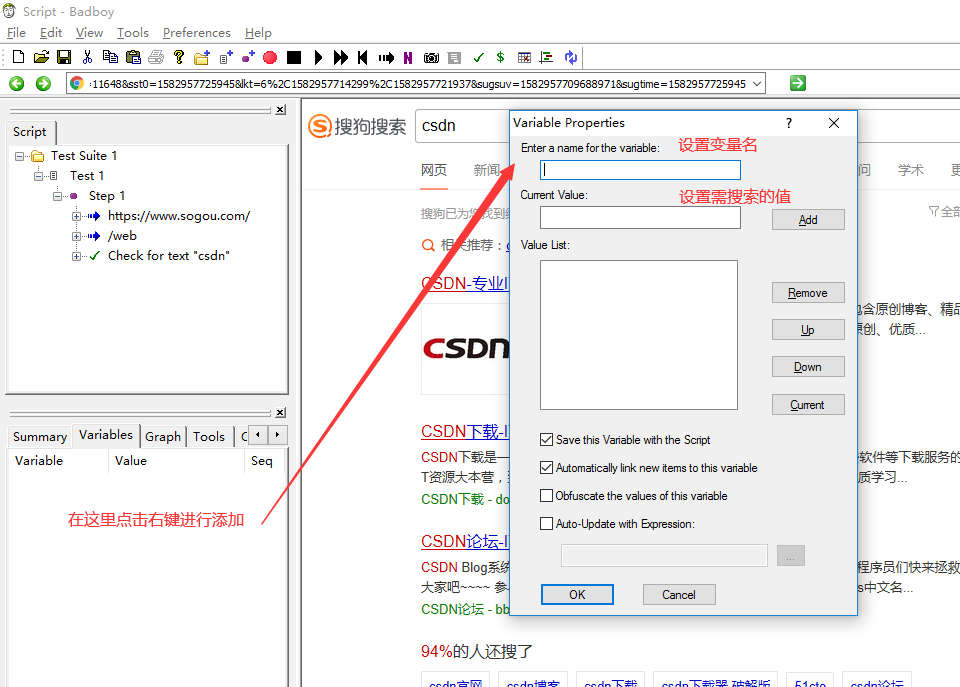Click the Current Value input field

tap(640, 217)
